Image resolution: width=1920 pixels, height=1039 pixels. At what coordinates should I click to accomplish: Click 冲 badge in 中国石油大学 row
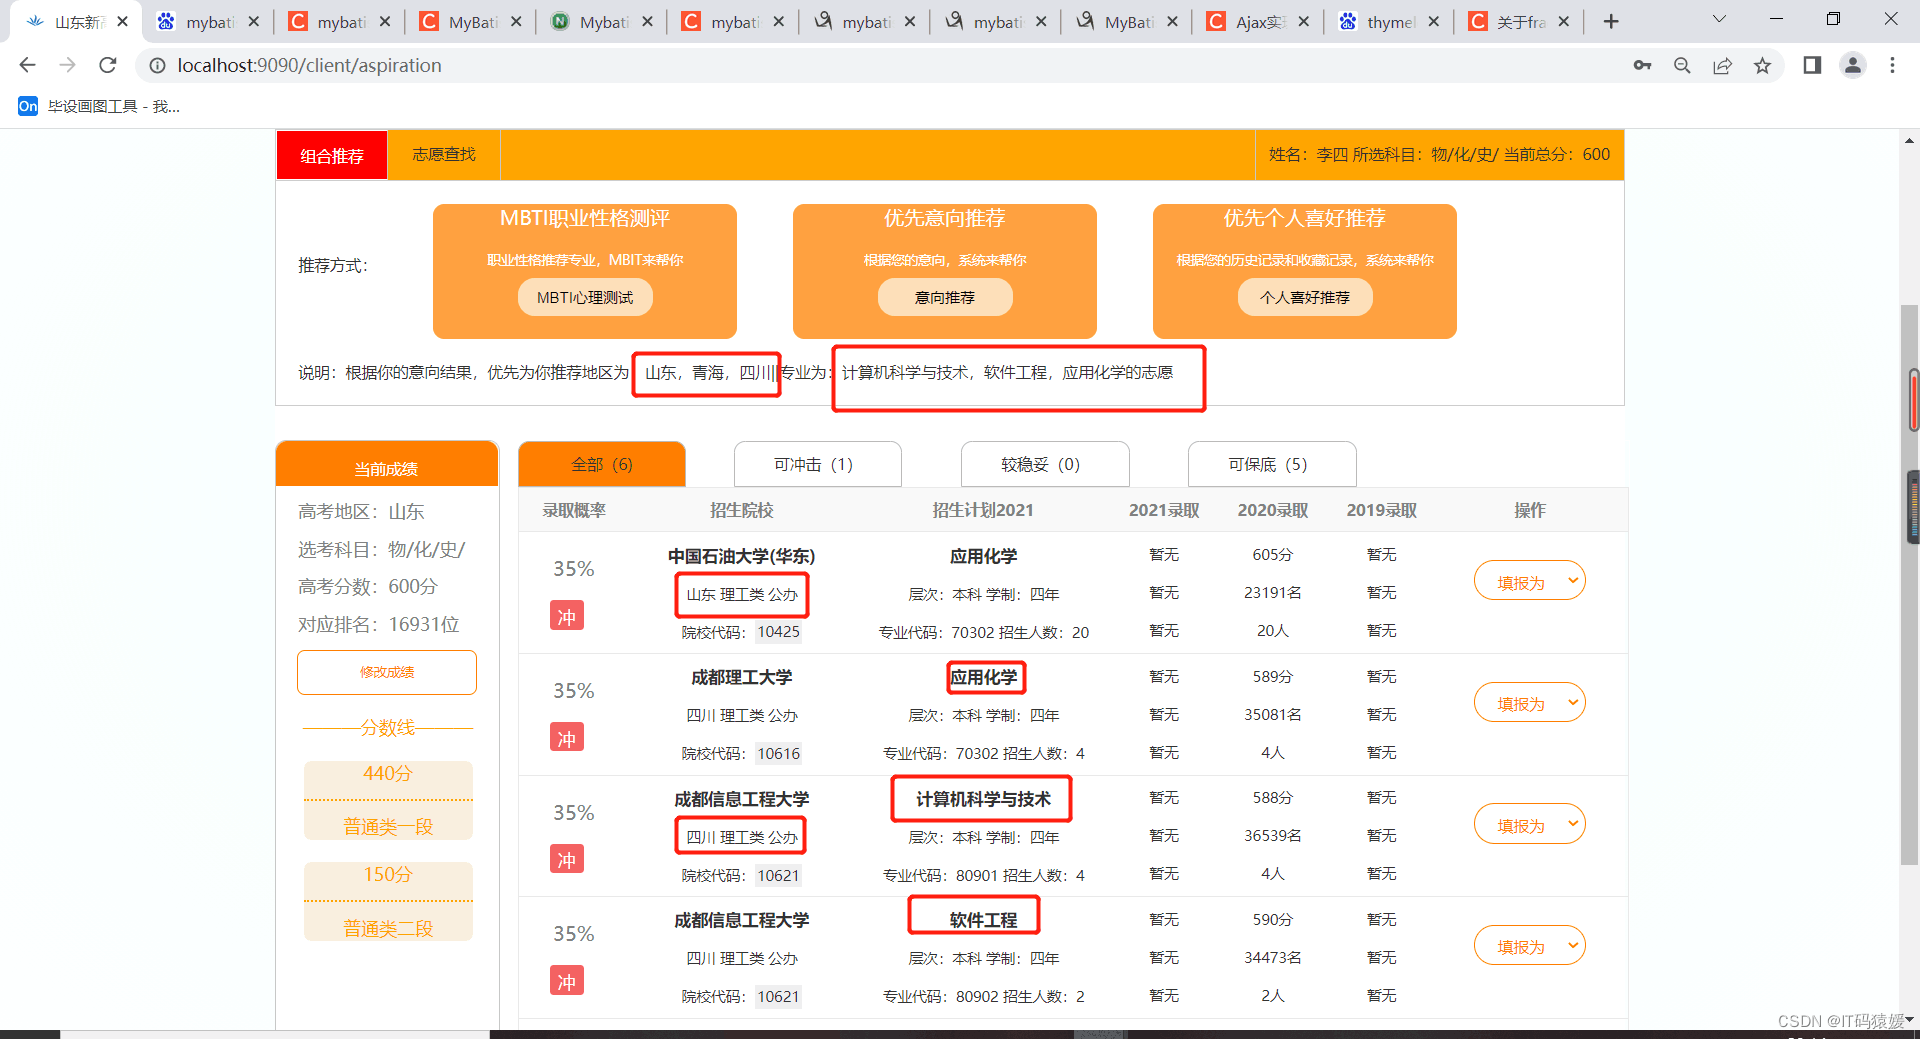tap(567, 615)
